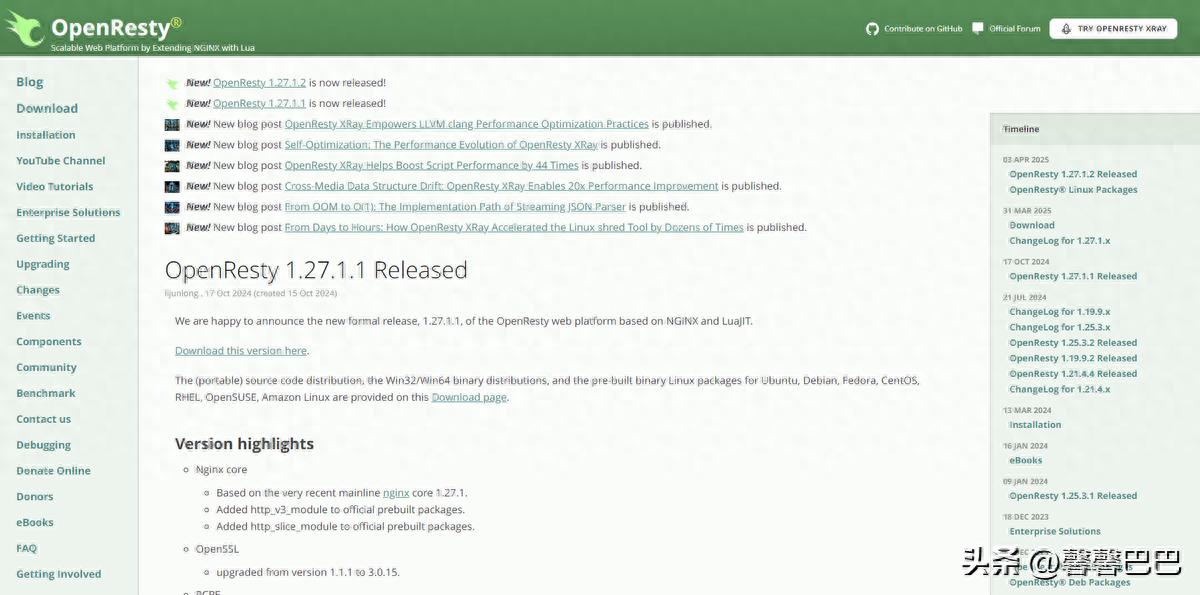
Task: Open the From Days to Hours shred post
Action: 514,228
